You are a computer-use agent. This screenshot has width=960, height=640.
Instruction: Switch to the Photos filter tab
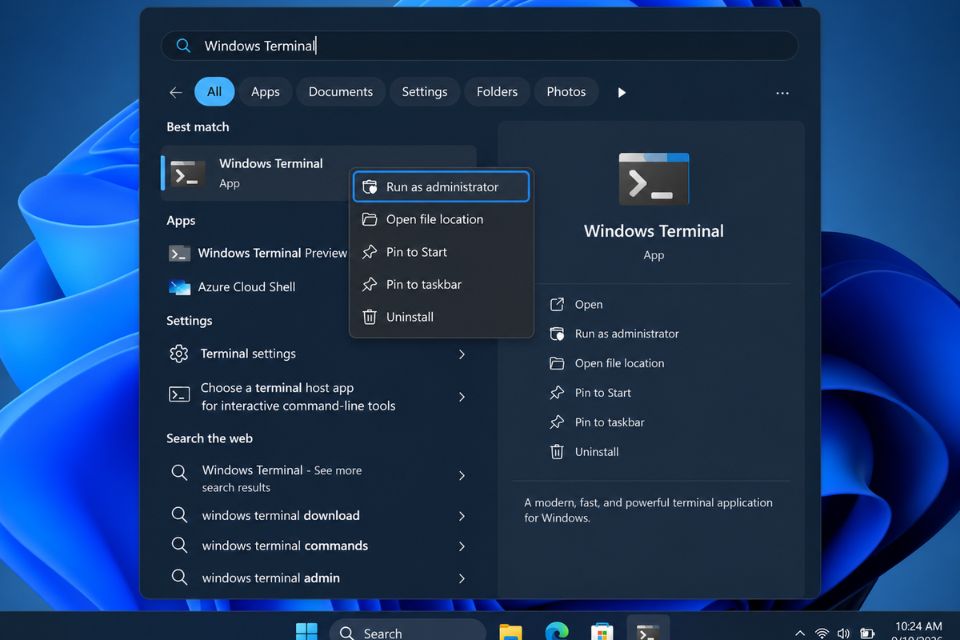pyautogui.click(x=566, y=92)
